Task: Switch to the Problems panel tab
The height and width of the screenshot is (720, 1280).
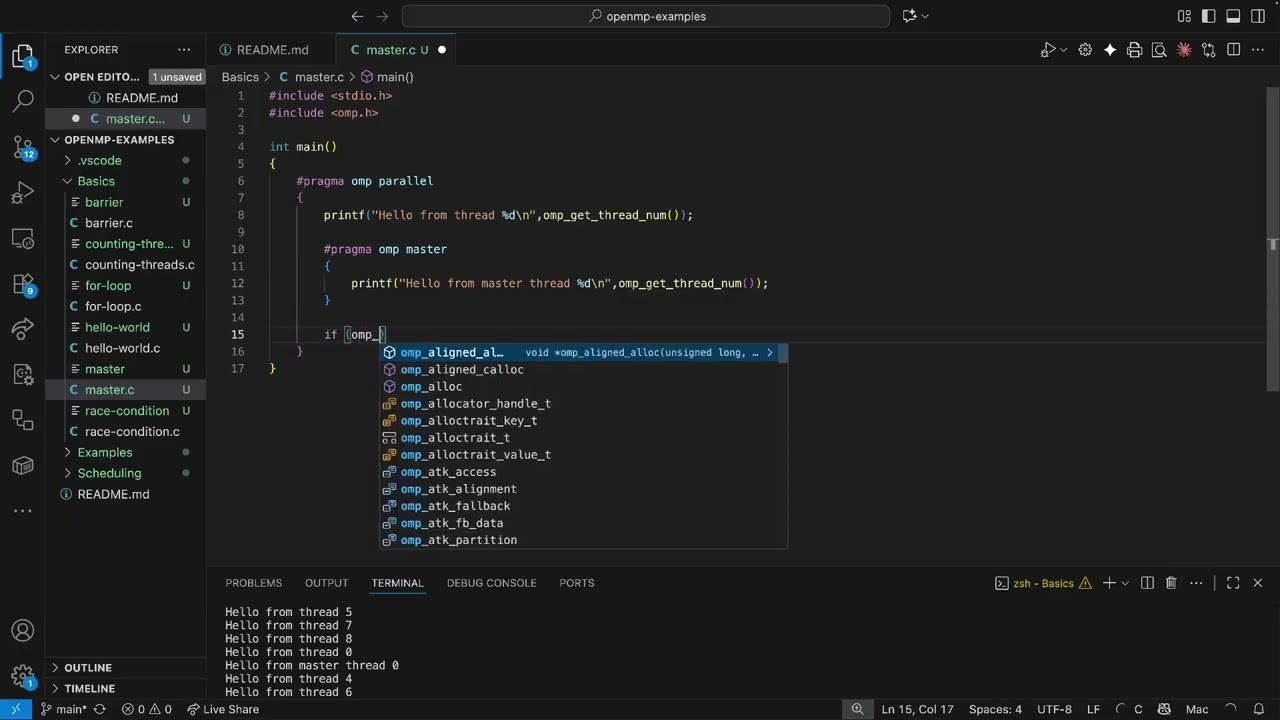Action: [x=254, y=583]
